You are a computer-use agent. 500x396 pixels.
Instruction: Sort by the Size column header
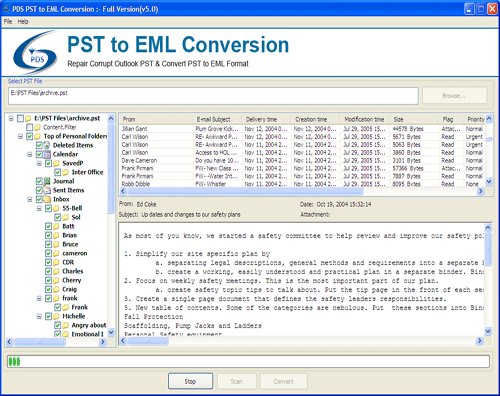tap(414, 119)
